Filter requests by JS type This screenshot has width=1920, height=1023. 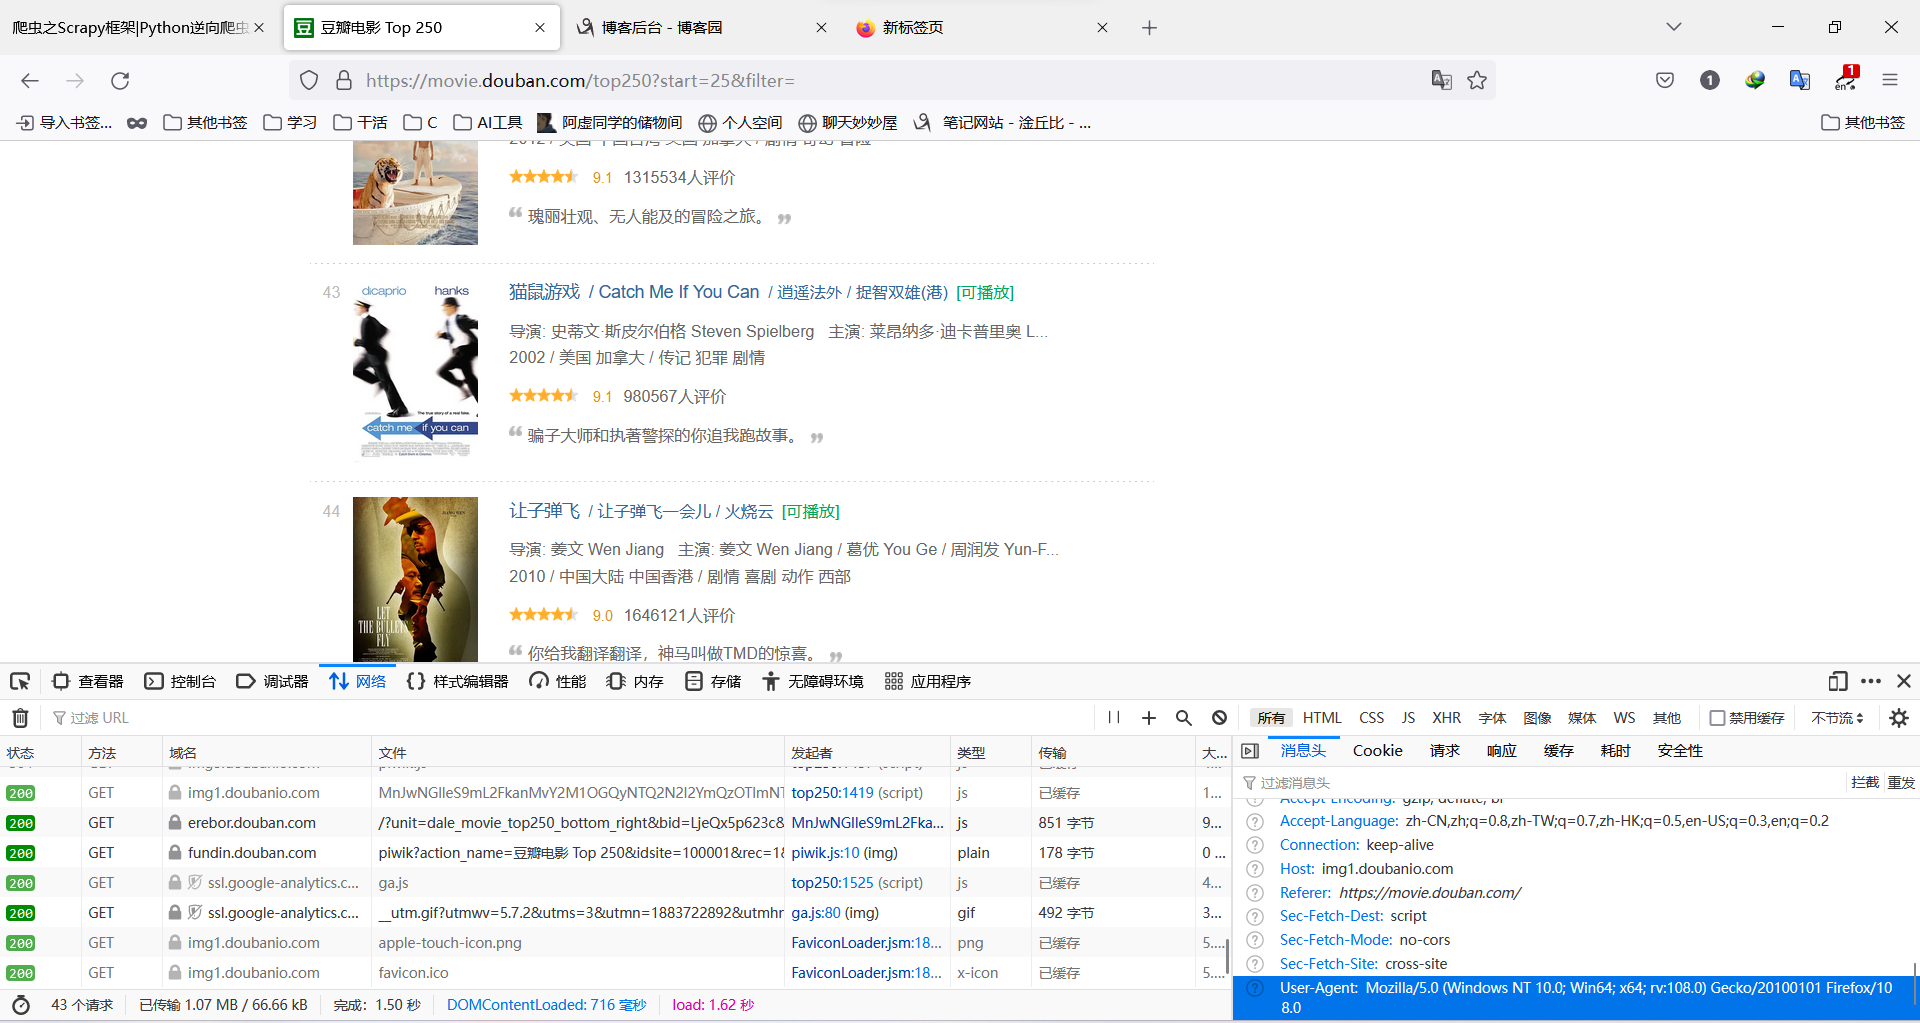1408,718
